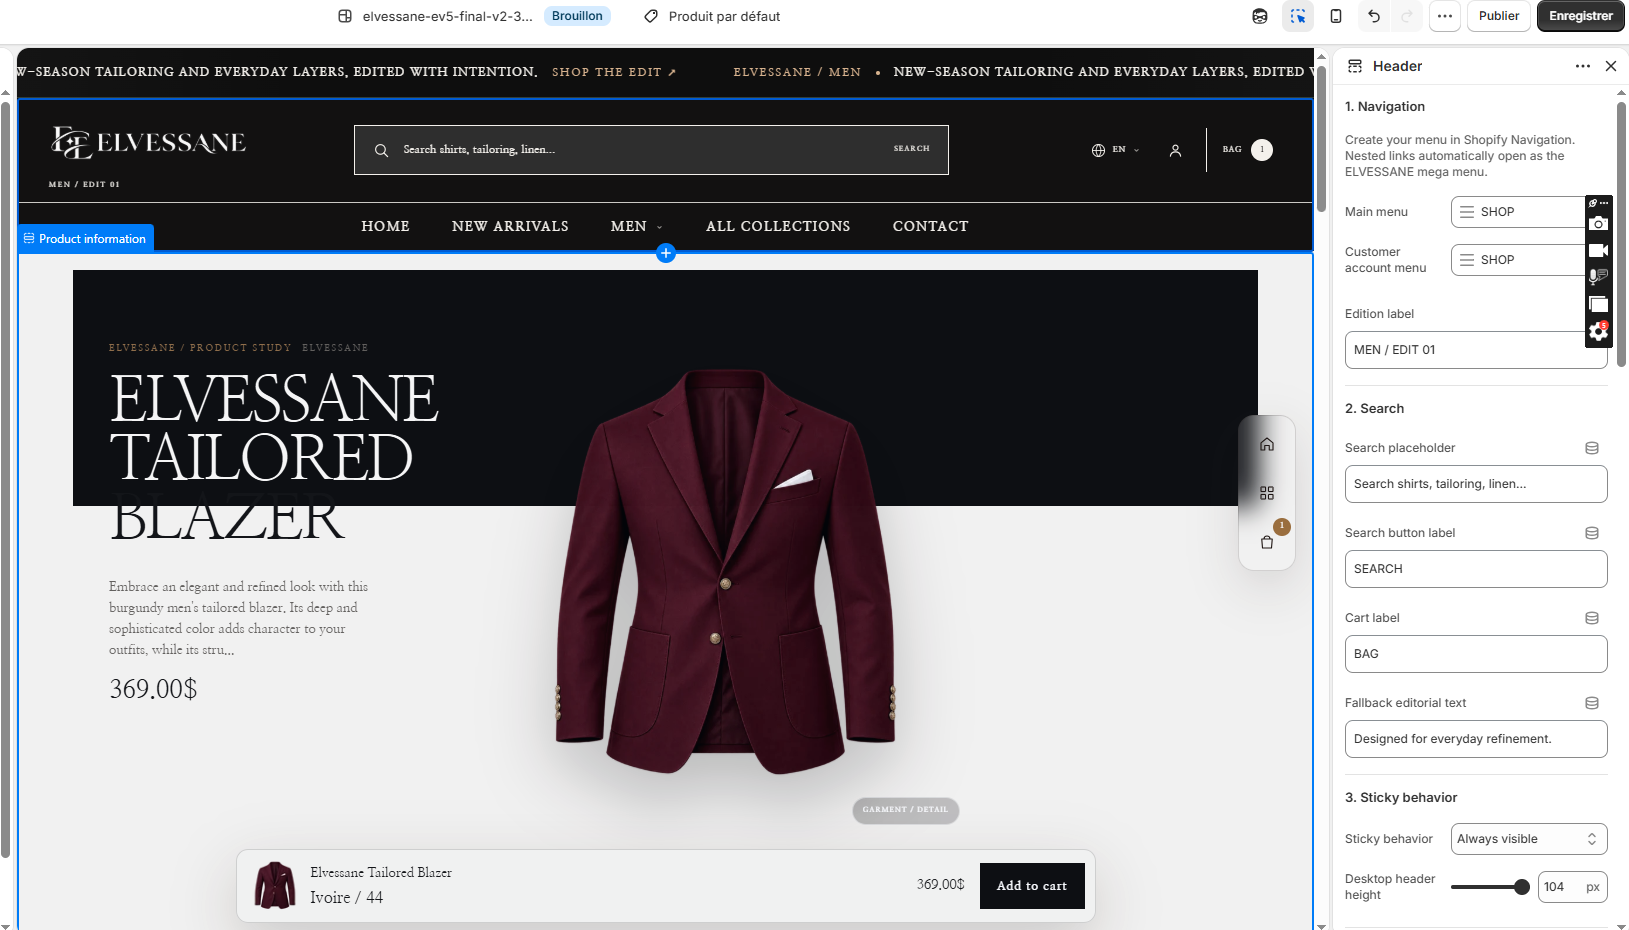The height and width of the screenshot is (930, 1629).
Task: Click the screenshot camera overlay icon
Action: tap(1599, 224)
